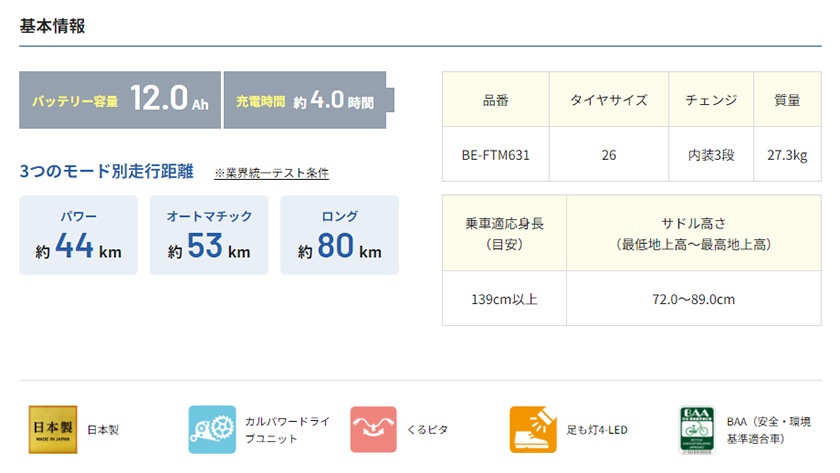Image resolution: width=840 pixels, height=473 pixels.
Task: Click the 基本情報 section heading
Action: pyautogui.click(x=52, y=26)
